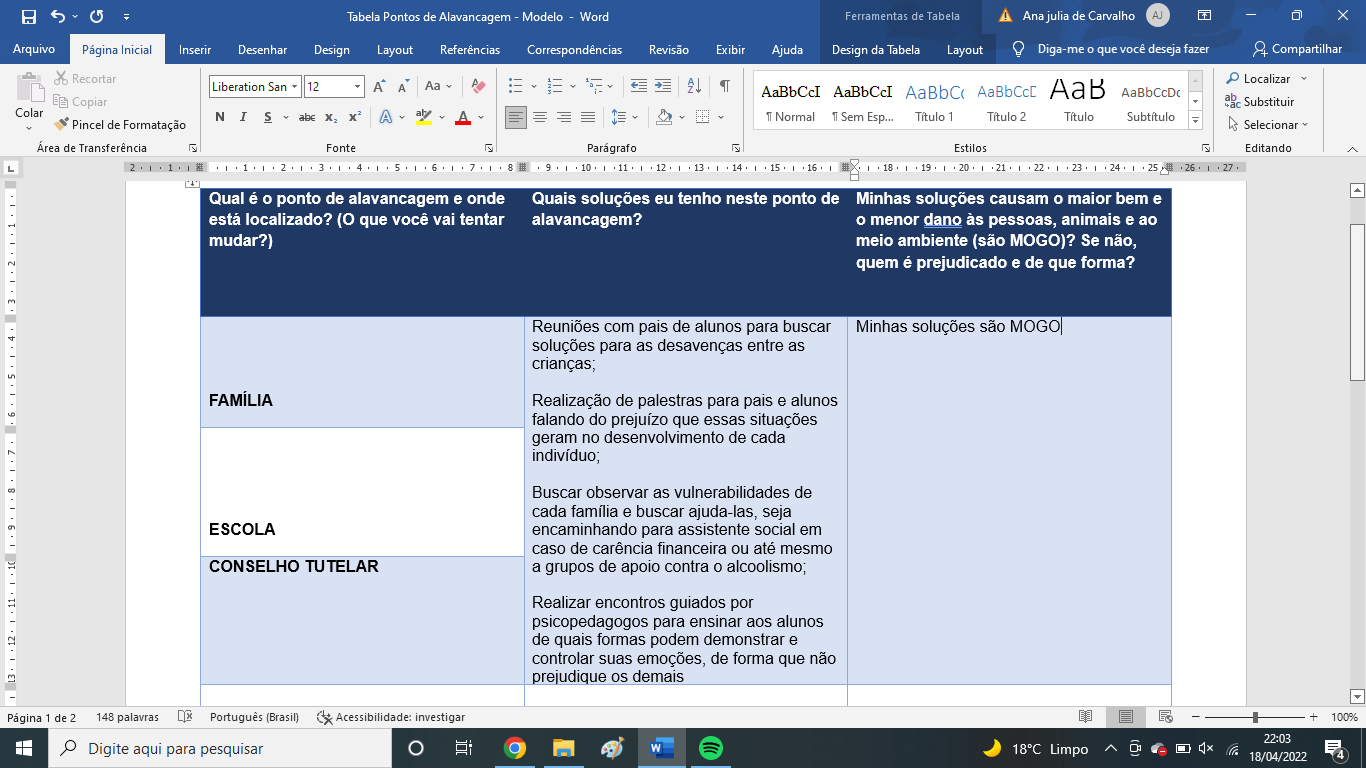Click the Increase Indent icon
This screenshot has width=1366, height=768.
click(664, 87)
